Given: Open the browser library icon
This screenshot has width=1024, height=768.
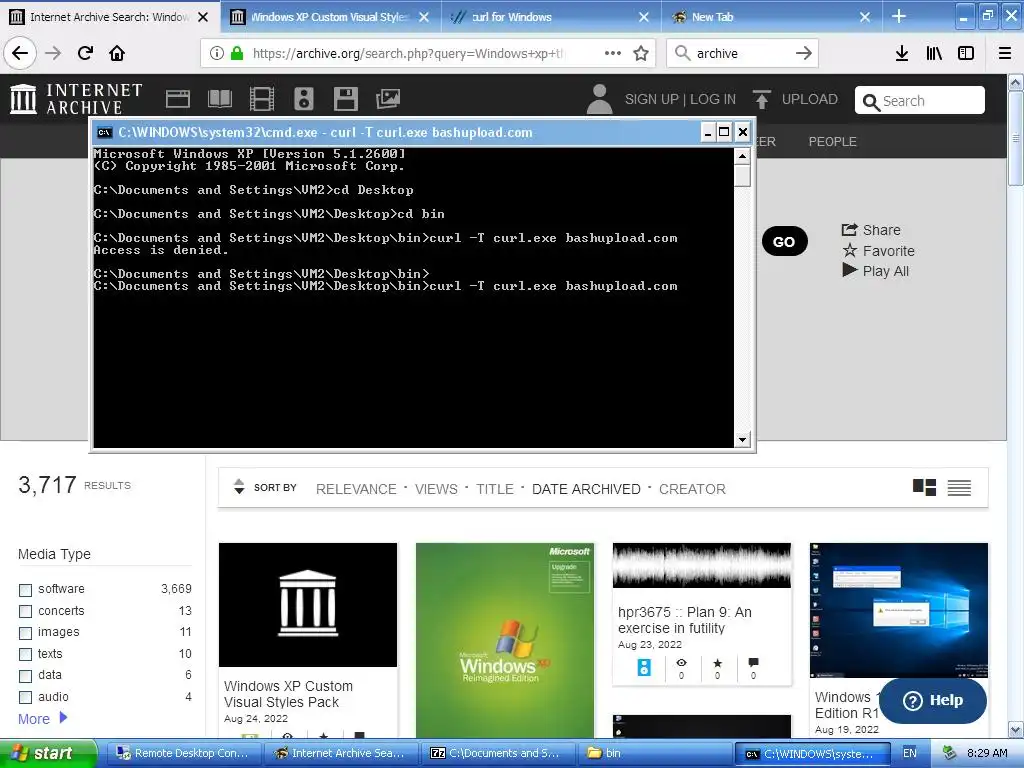Looking at the screenshot, I should (x=934, y=53).
